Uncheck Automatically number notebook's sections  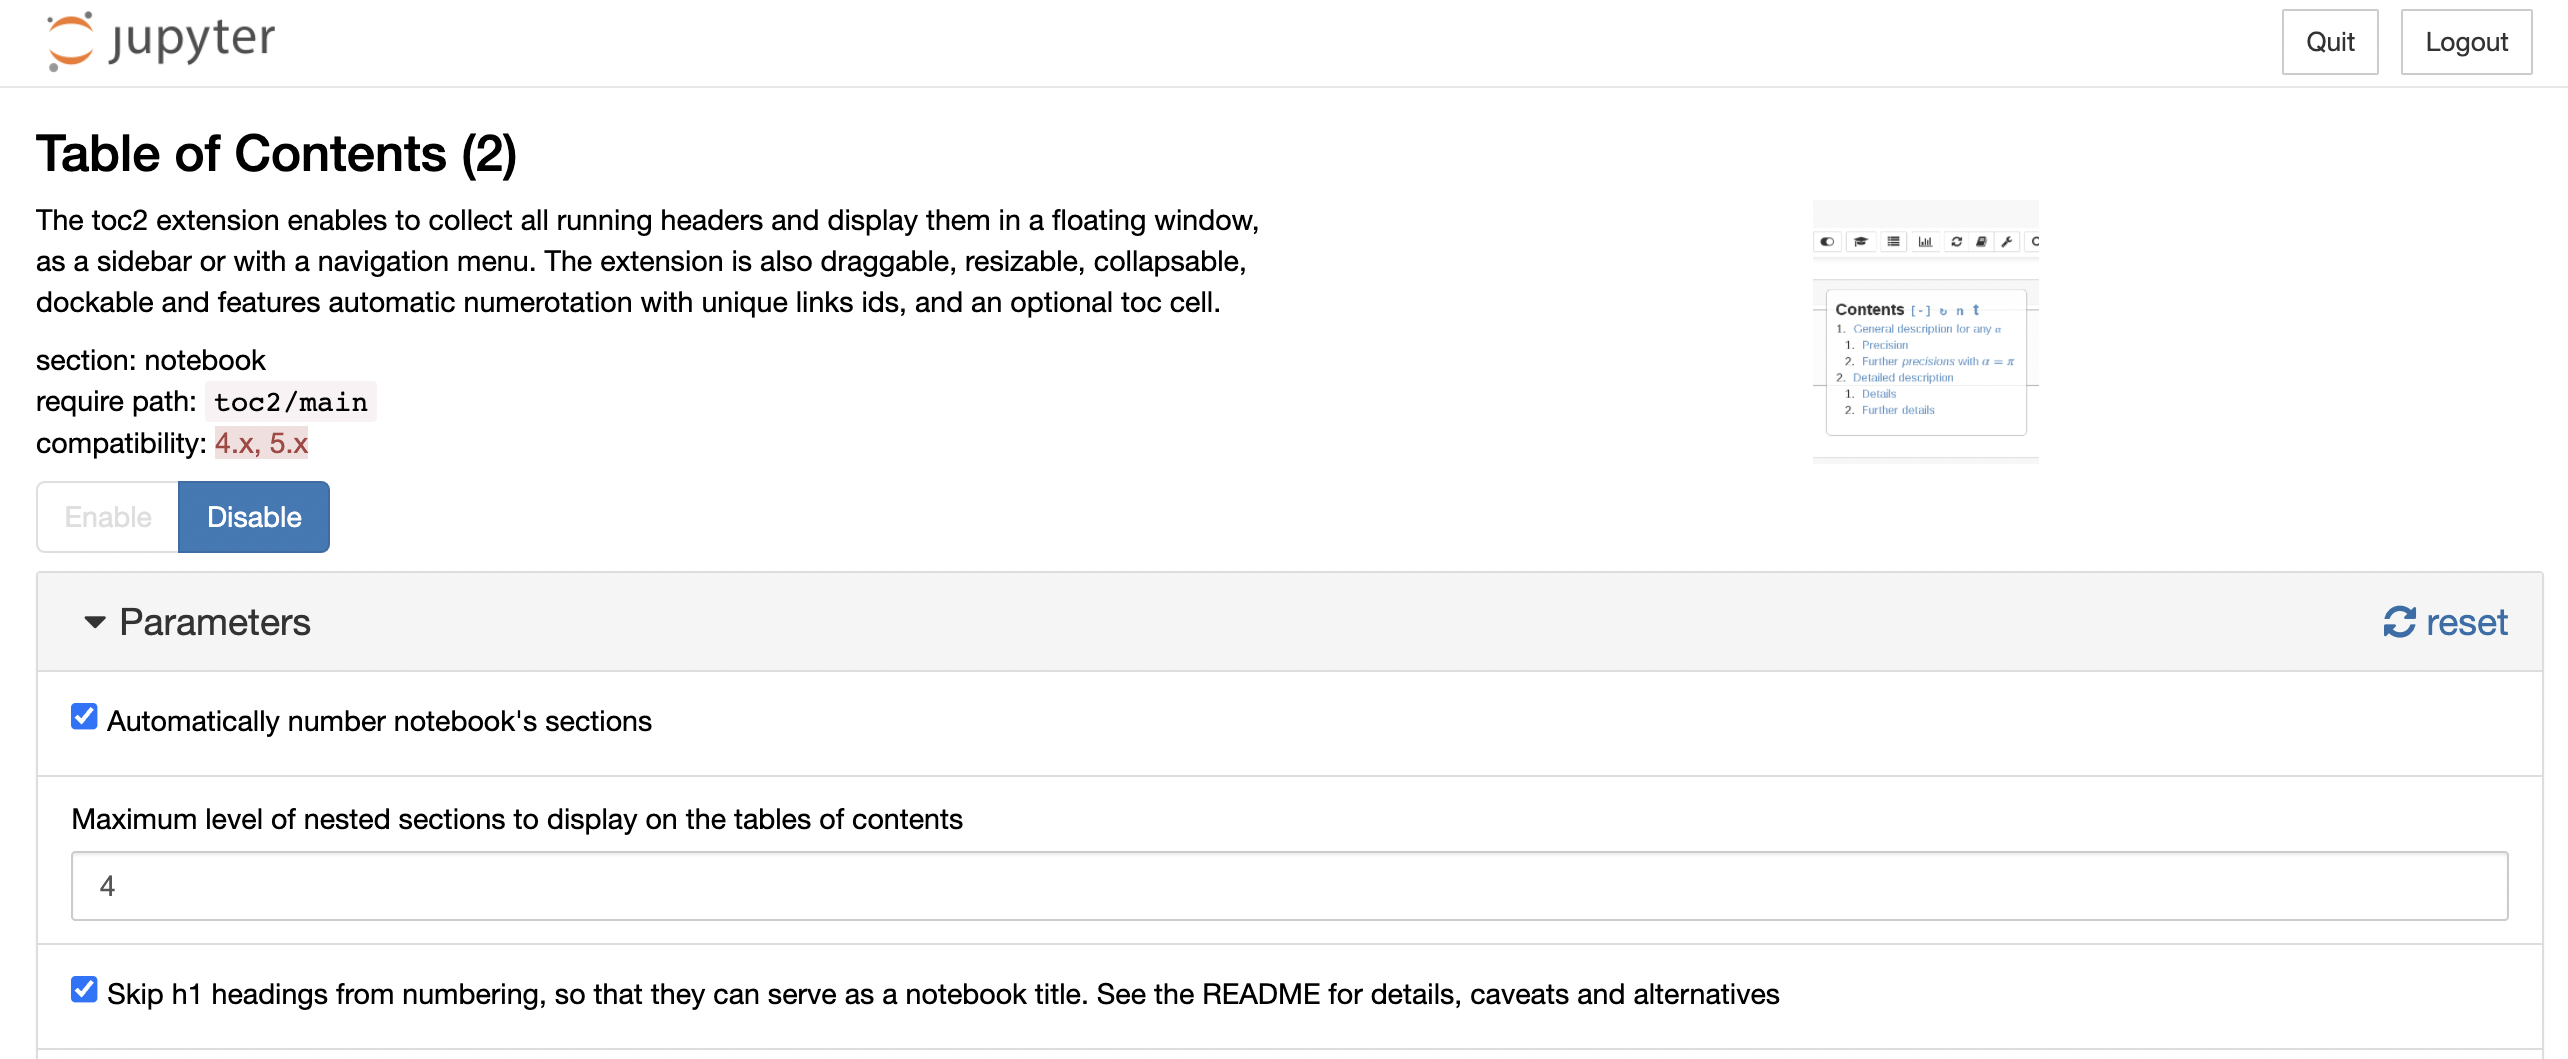click(84, 716)
